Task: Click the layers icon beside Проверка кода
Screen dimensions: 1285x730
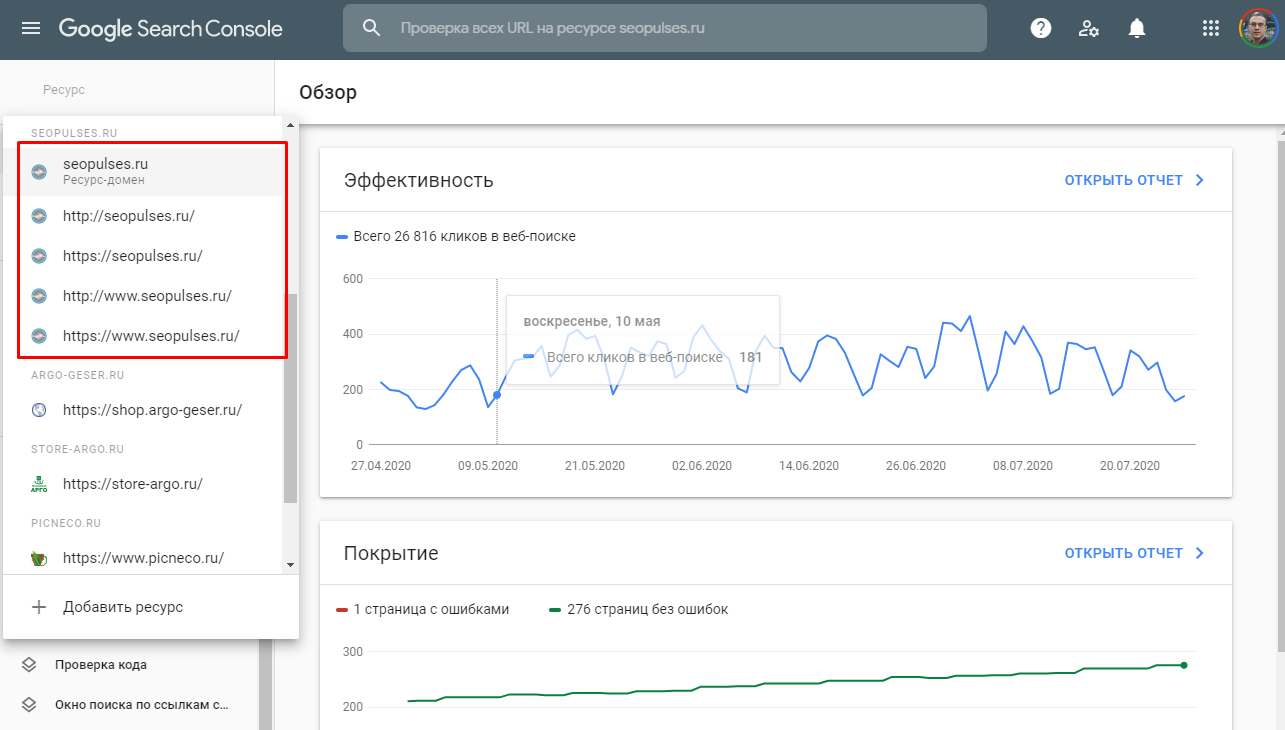Action: [x=29, y=665]
